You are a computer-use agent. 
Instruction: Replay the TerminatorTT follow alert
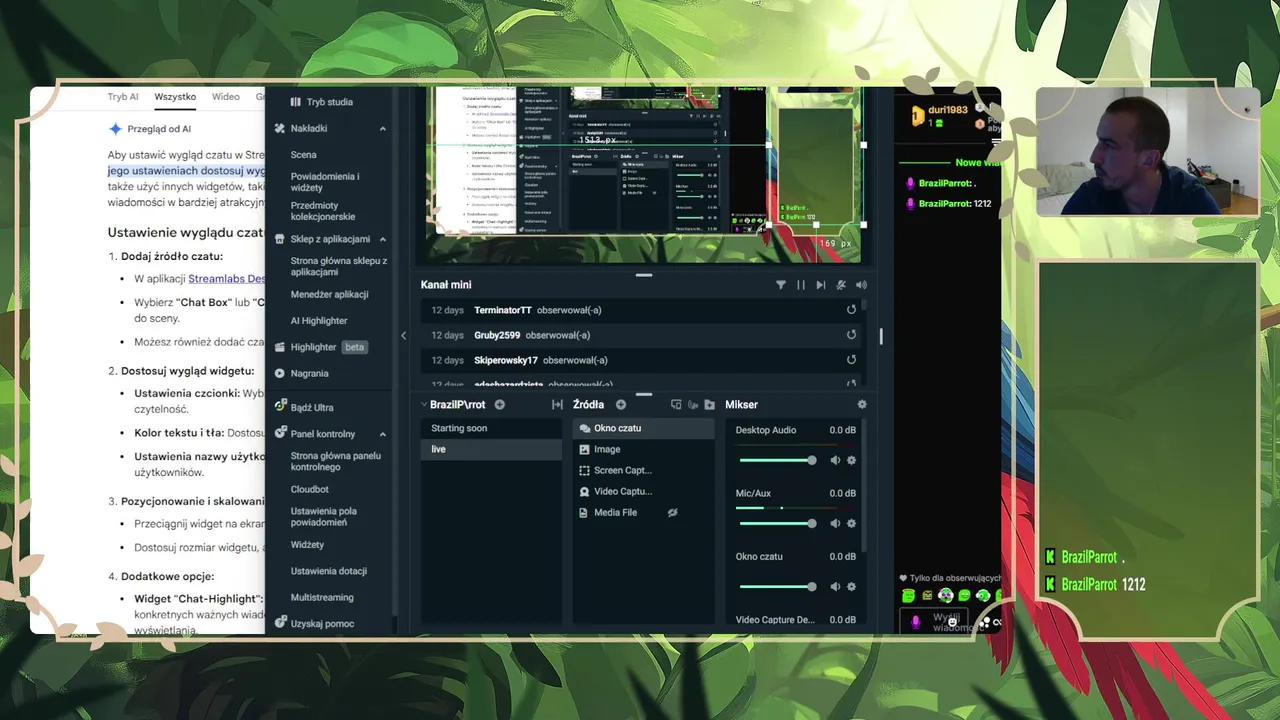tap(851, 310)
